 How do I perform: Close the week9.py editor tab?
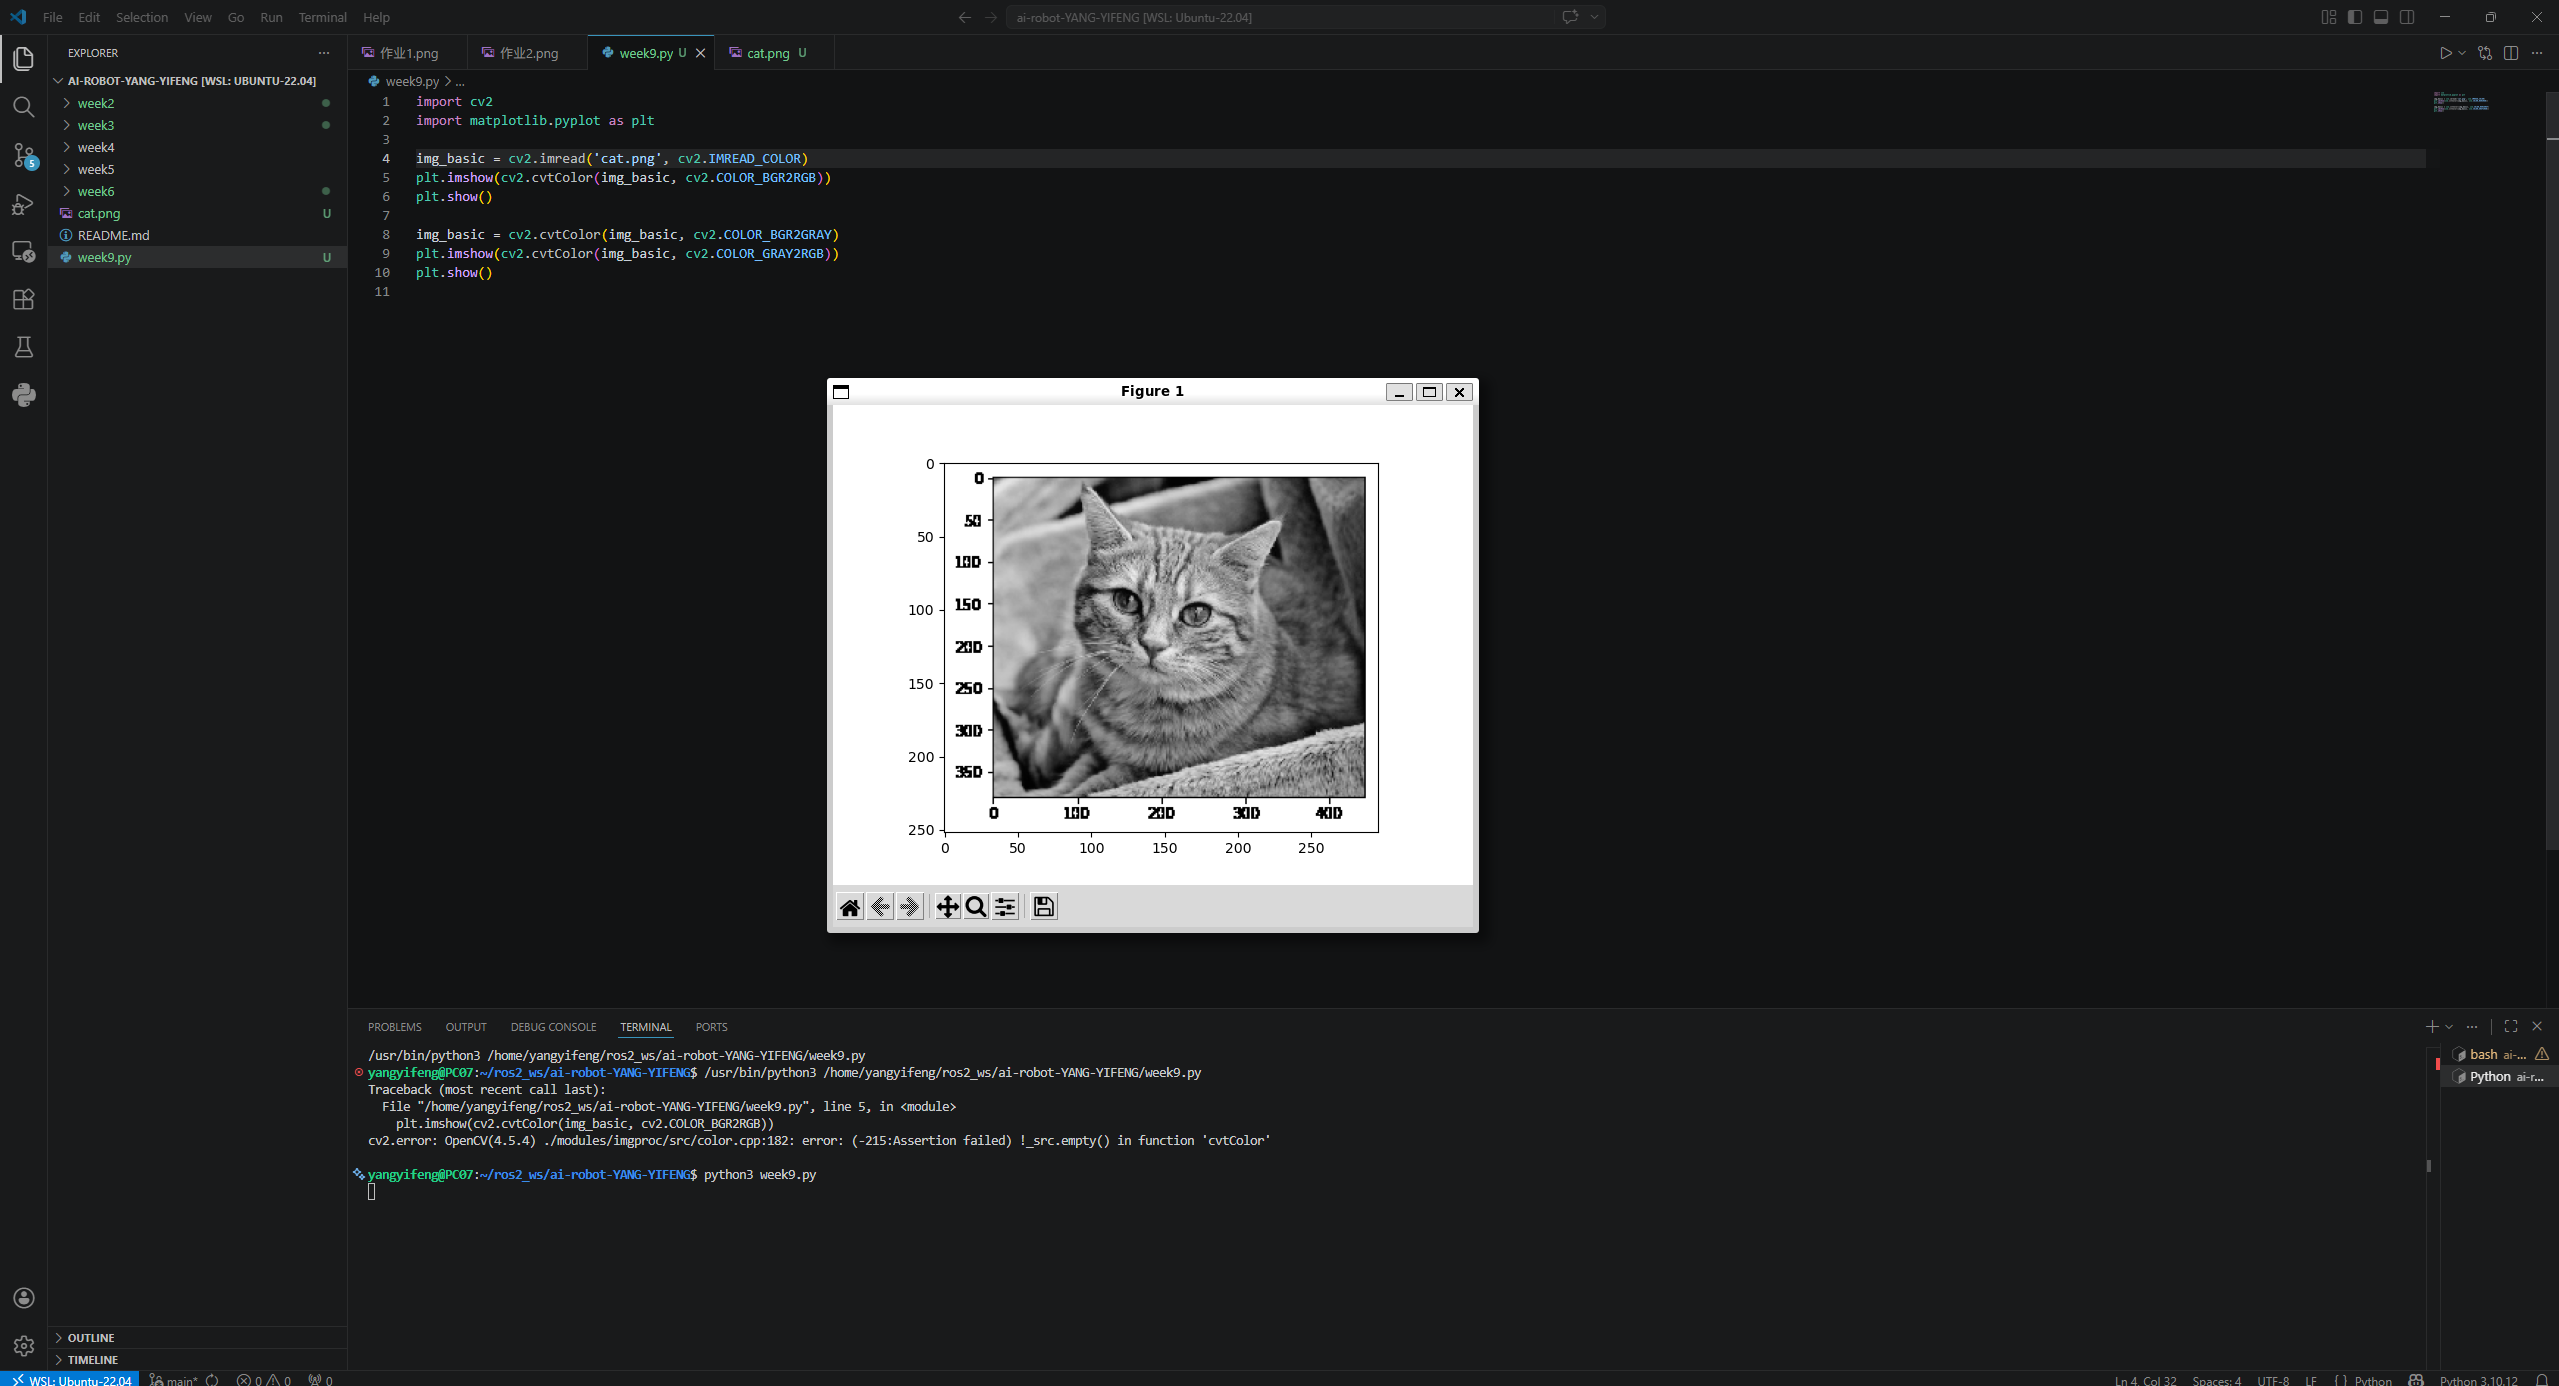point(701,53)
